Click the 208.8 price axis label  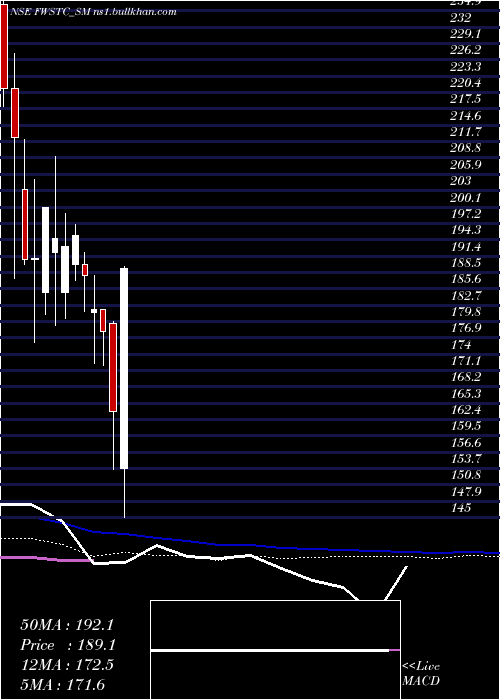pyautogui.click(x=466, y=148)
